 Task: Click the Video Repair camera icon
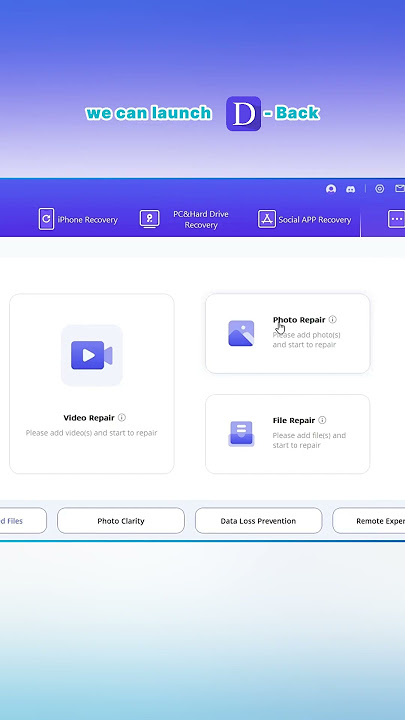(91, 355)
